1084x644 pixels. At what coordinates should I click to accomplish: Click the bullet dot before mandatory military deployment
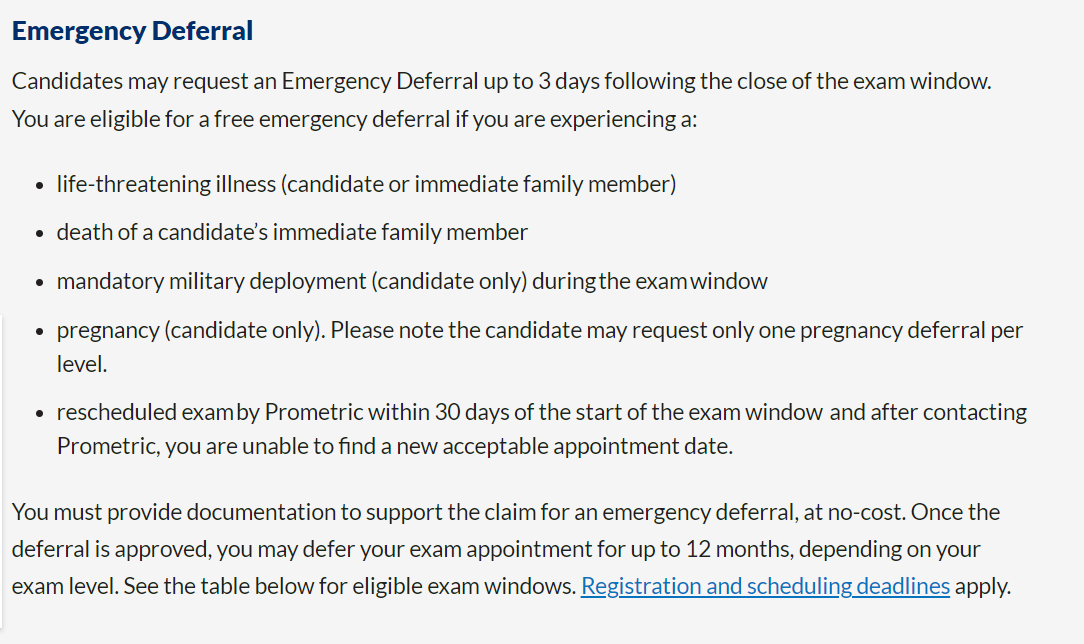click(38, 283)
